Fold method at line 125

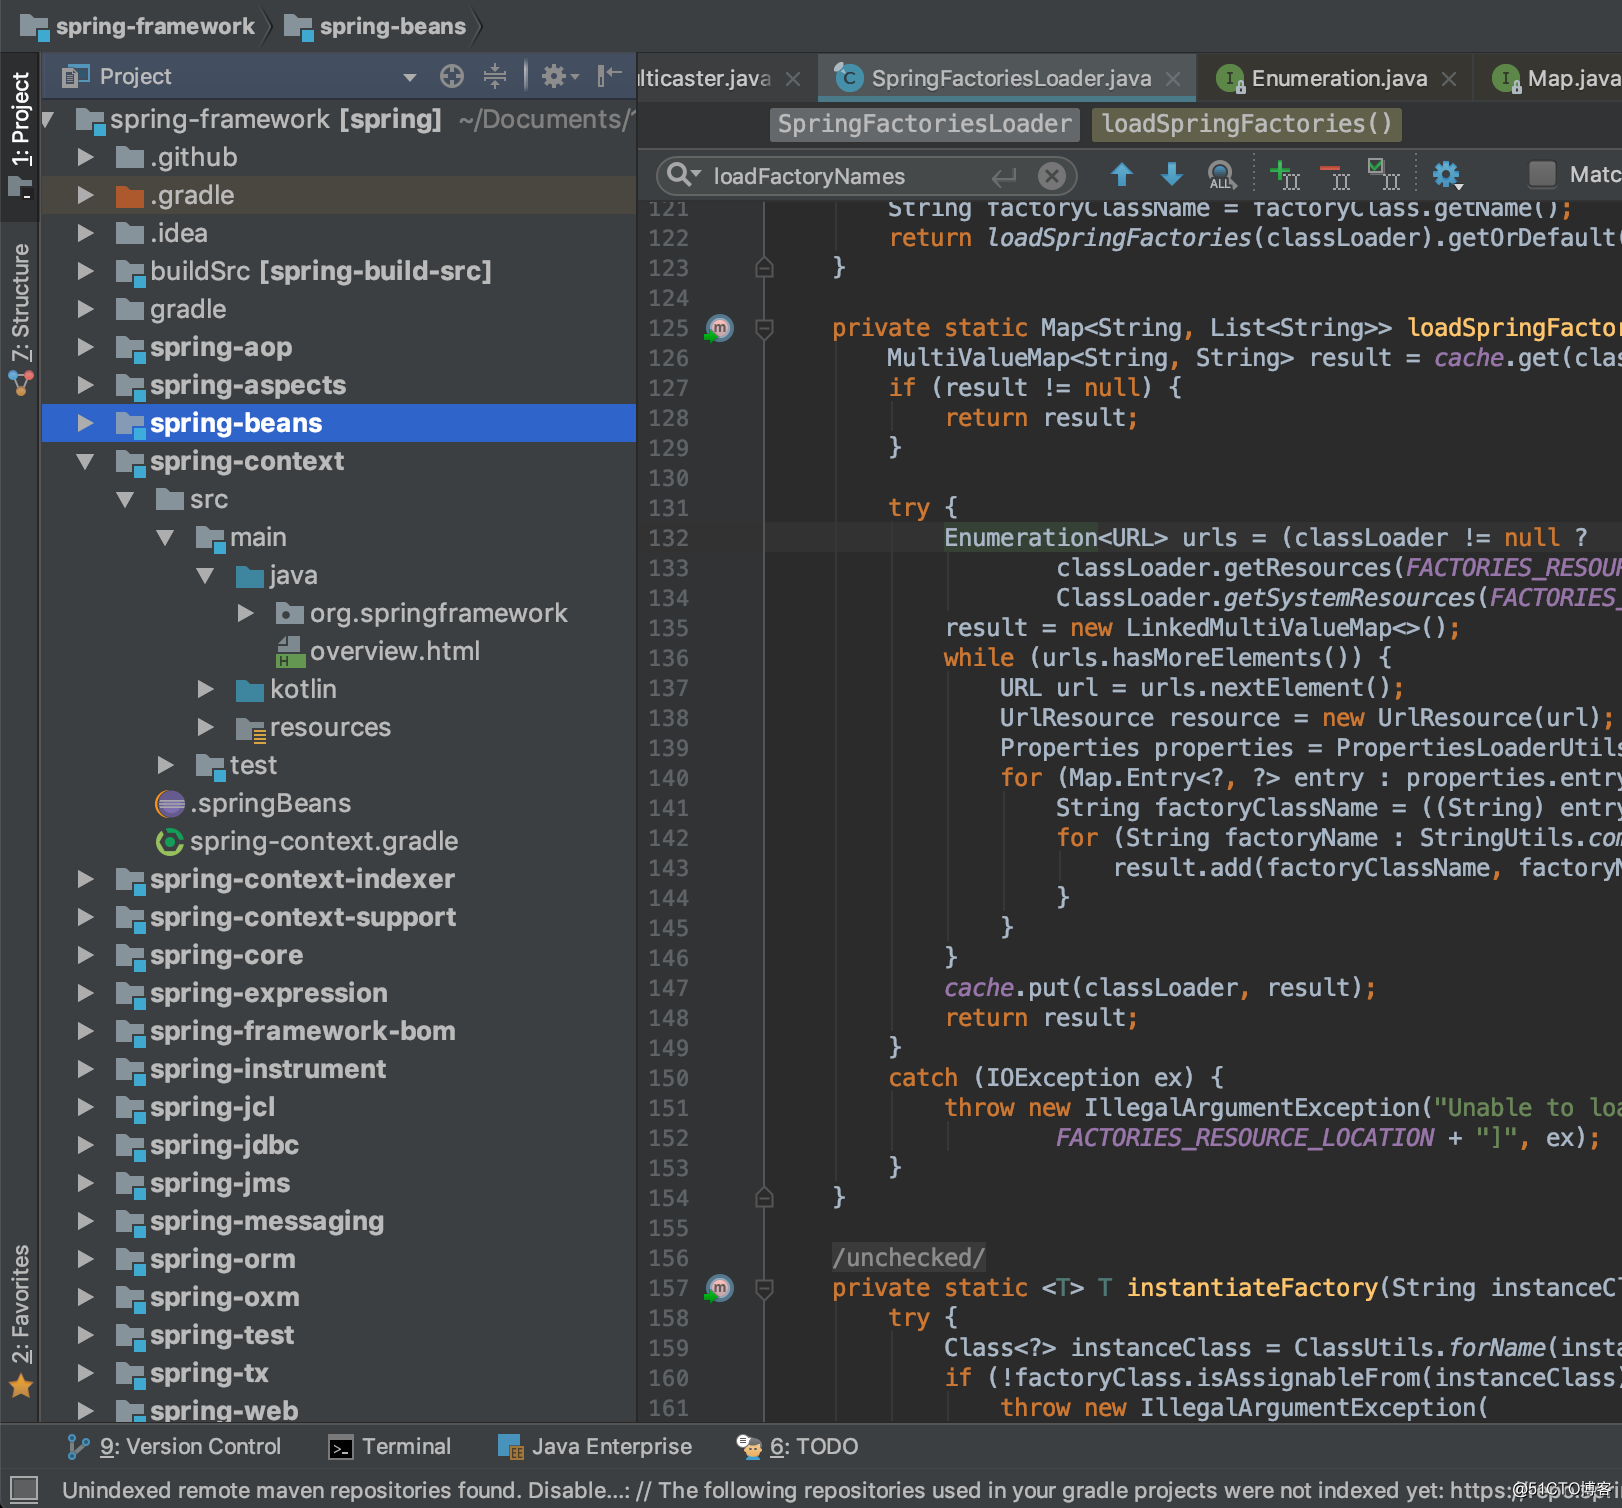(764, 328)
